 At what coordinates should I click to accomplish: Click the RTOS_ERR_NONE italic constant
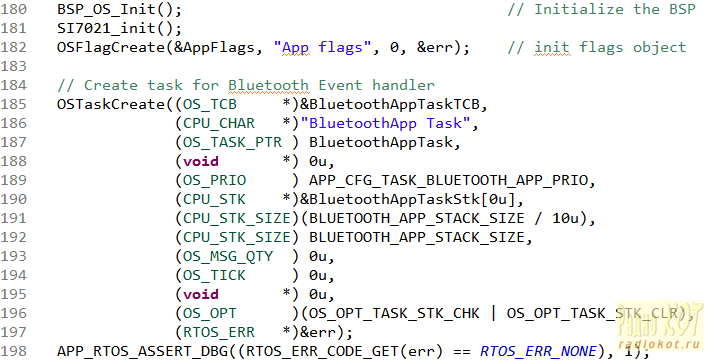coord(538,351)
